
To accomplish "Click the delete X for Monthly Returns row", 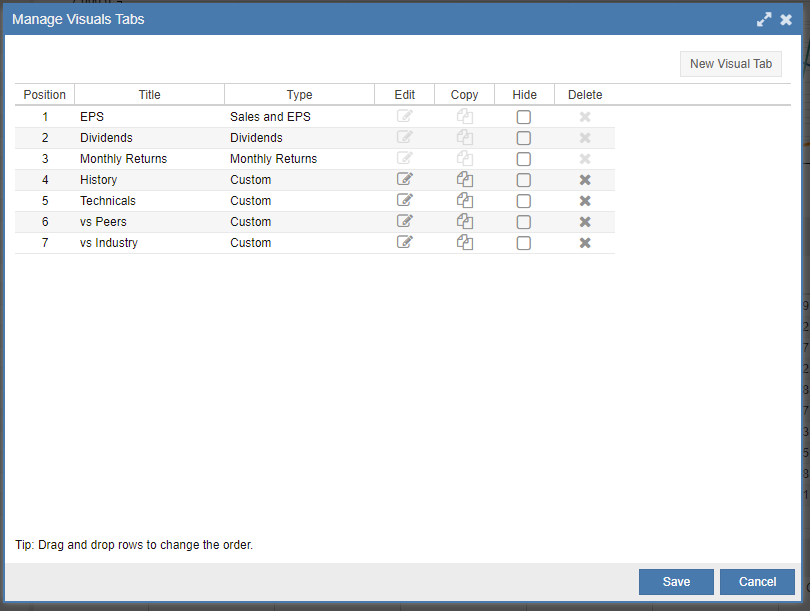I will pyautogui.click(x=585, y=159).
